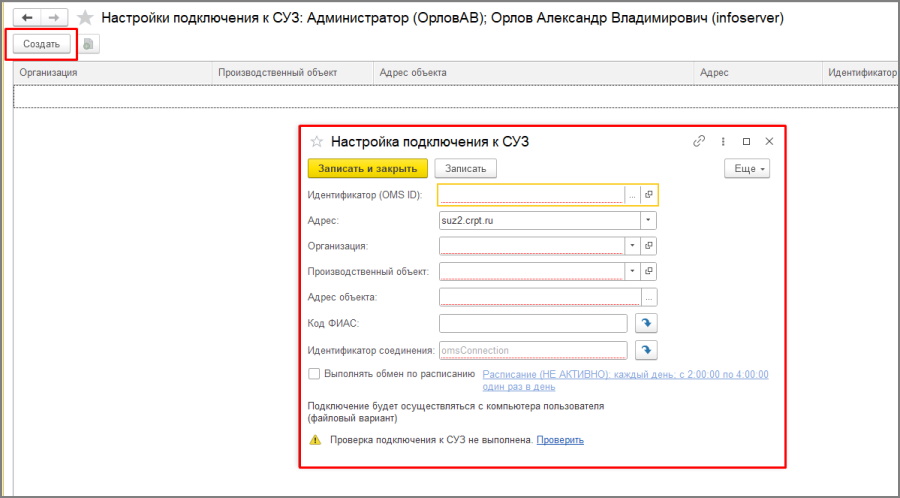The image size is (900, 498).
Task: Expand the Адрес dropdown list
Action: [x=648, y=220]
